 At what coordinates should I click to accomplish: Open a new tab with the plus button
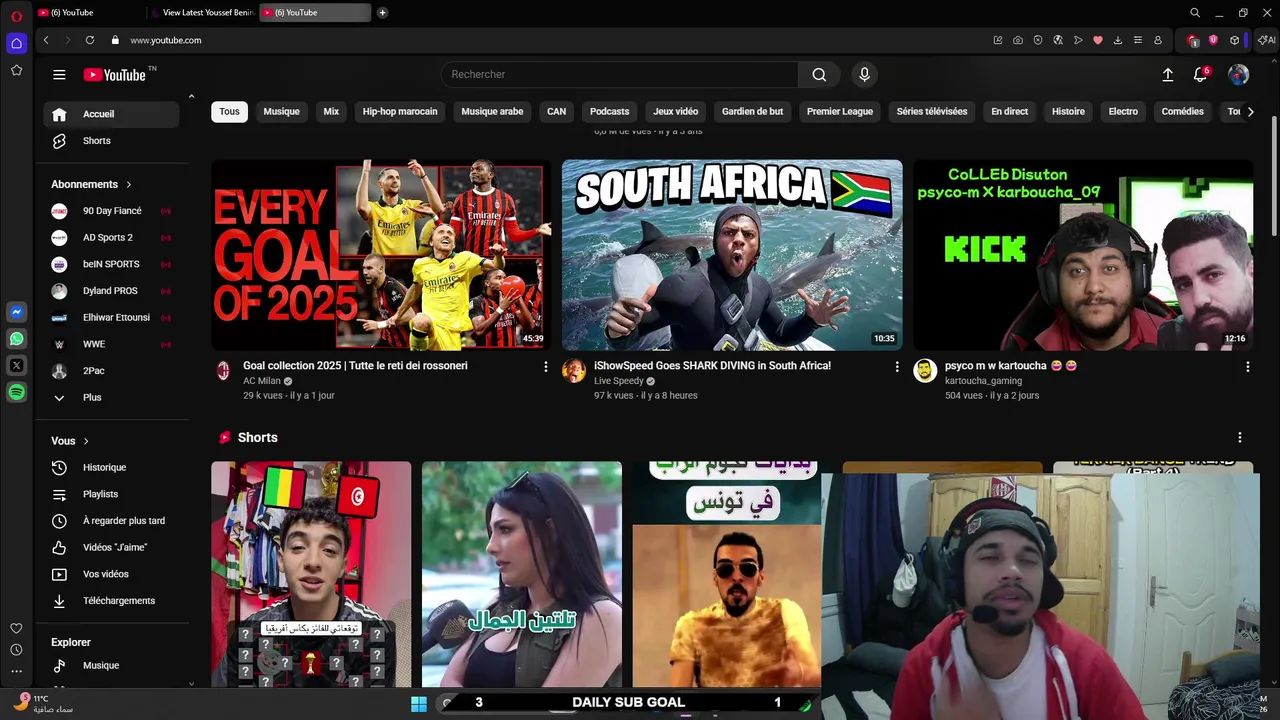point(382,13)
